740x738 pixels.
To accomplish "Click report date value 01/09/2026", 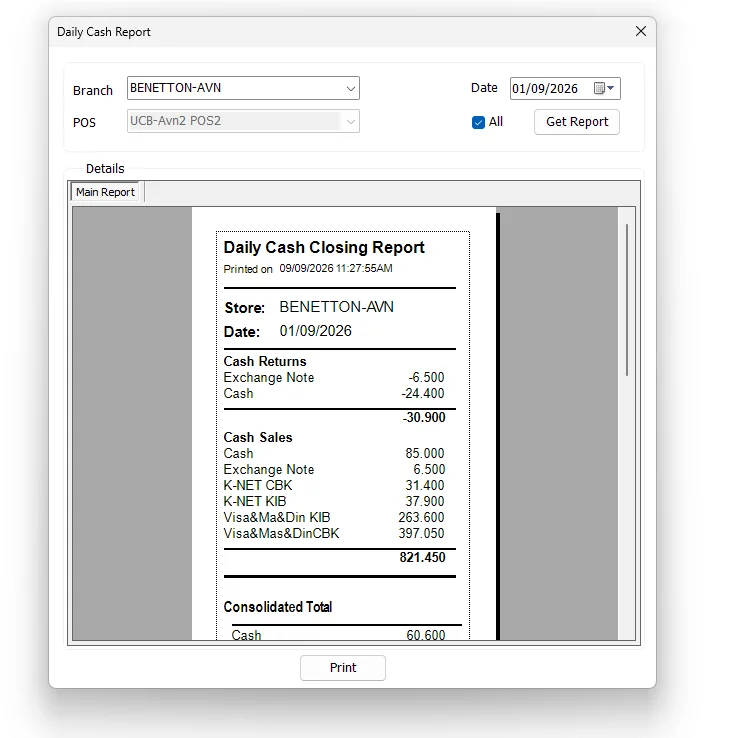I will [x=315, y=331].
